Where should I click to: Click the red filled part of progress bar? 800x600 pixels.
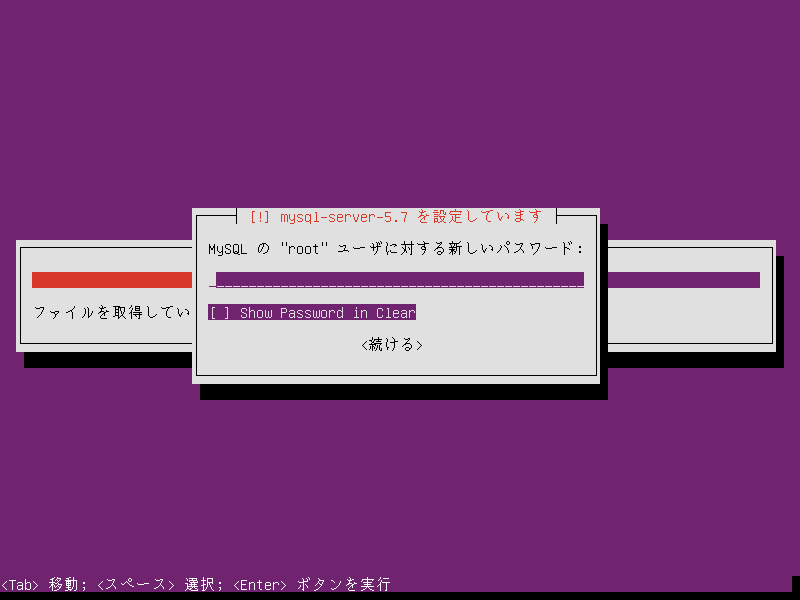[x=110, y=280]
